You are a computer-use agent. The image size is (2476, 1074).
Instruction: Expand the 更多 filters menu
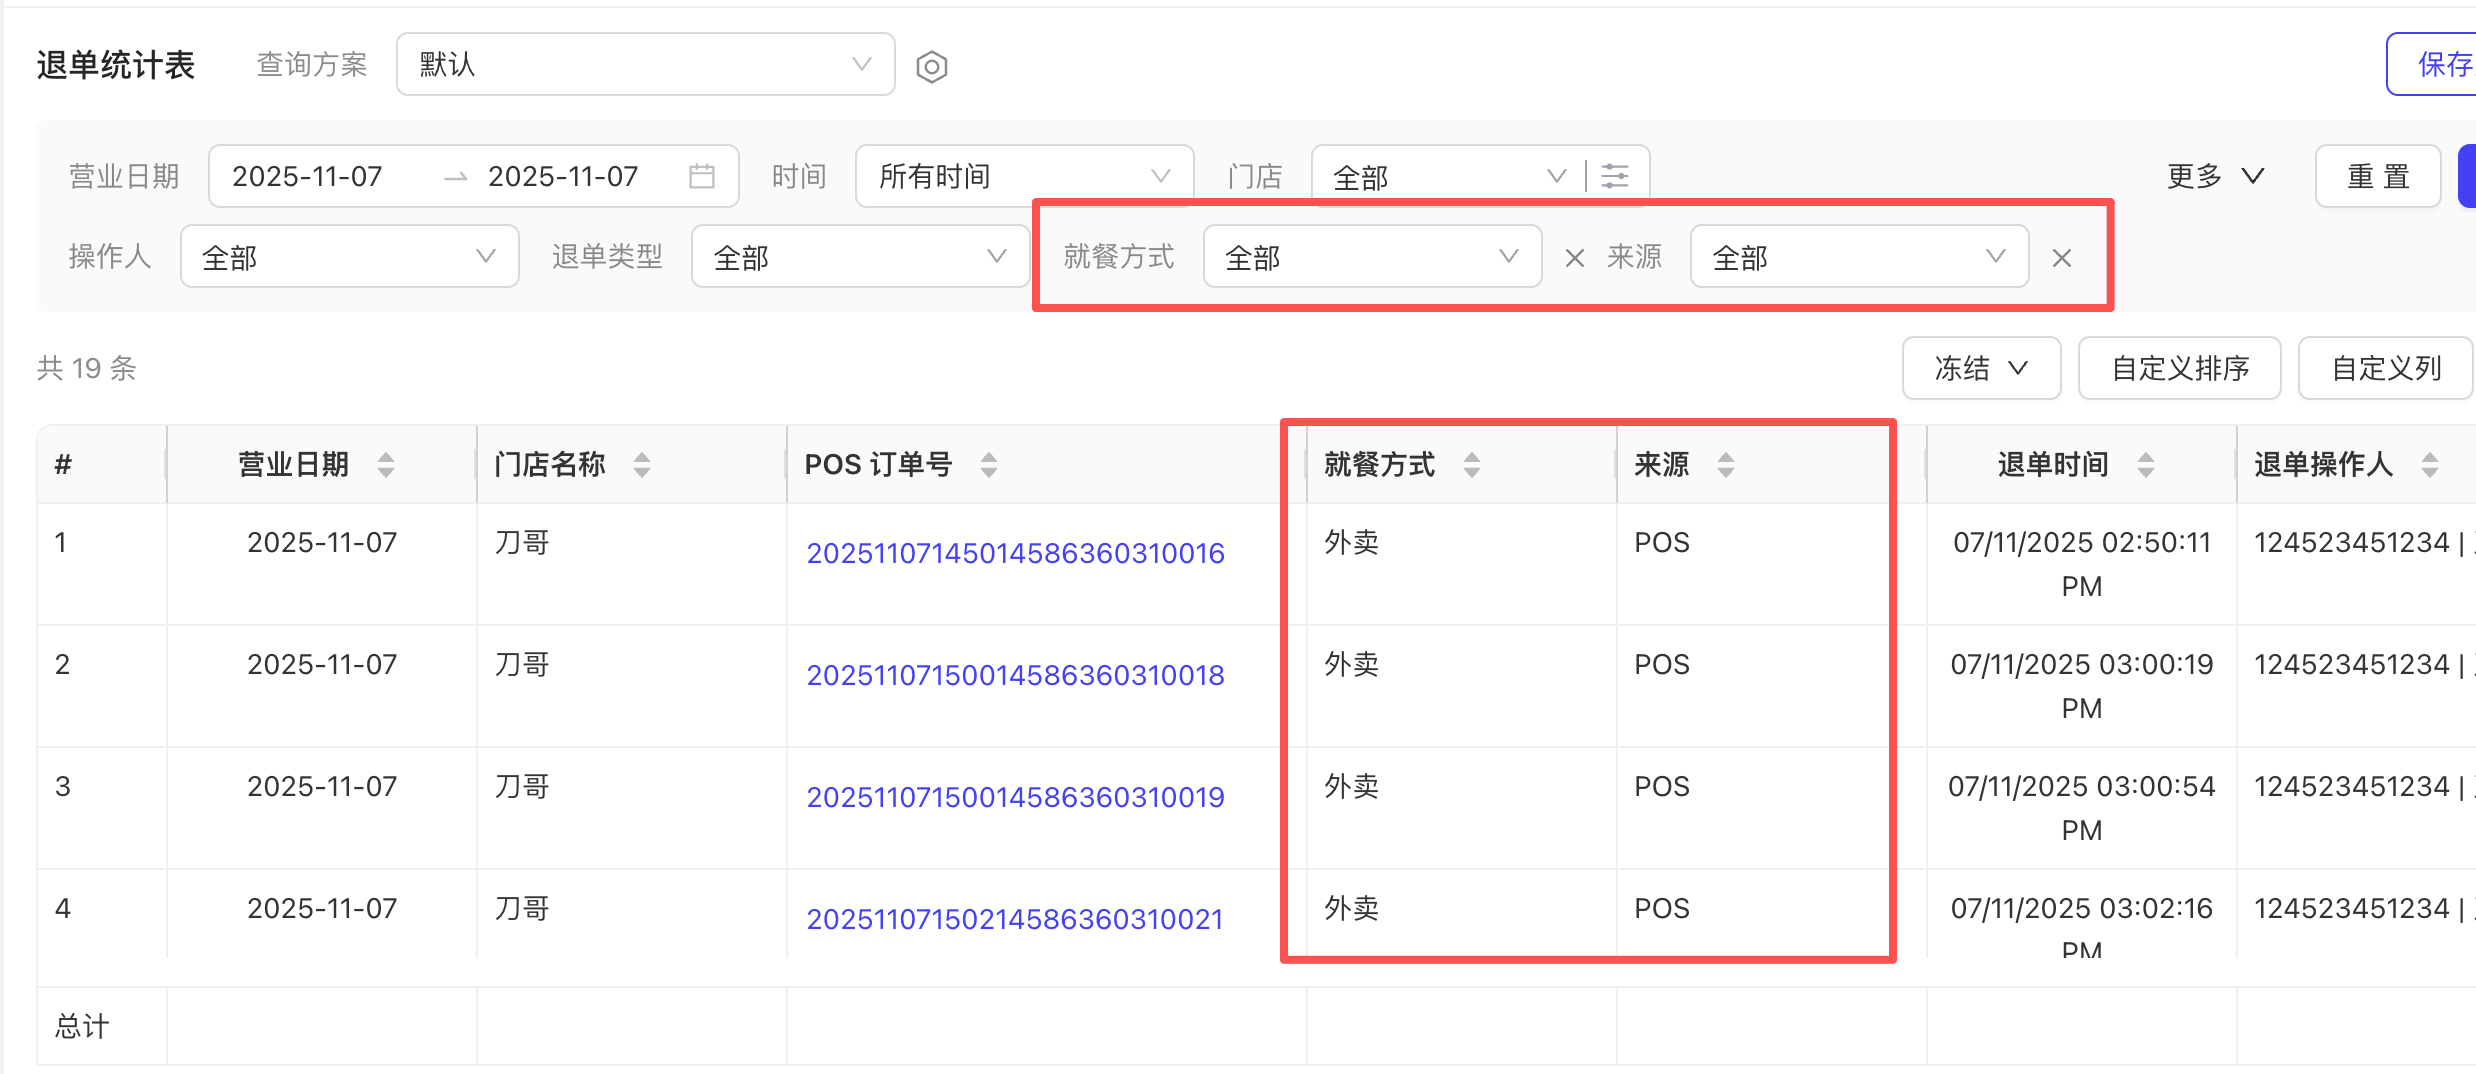[2214, 176]
